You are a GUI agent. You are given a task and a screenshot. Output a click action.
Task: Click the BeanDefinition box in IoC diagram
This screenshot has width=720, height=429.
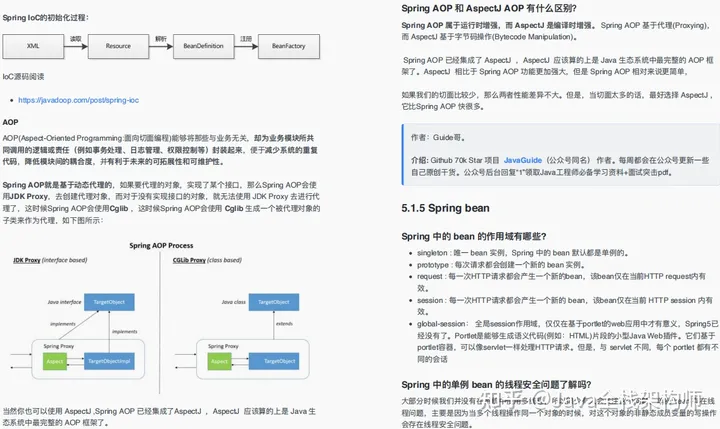pos(203,46)
